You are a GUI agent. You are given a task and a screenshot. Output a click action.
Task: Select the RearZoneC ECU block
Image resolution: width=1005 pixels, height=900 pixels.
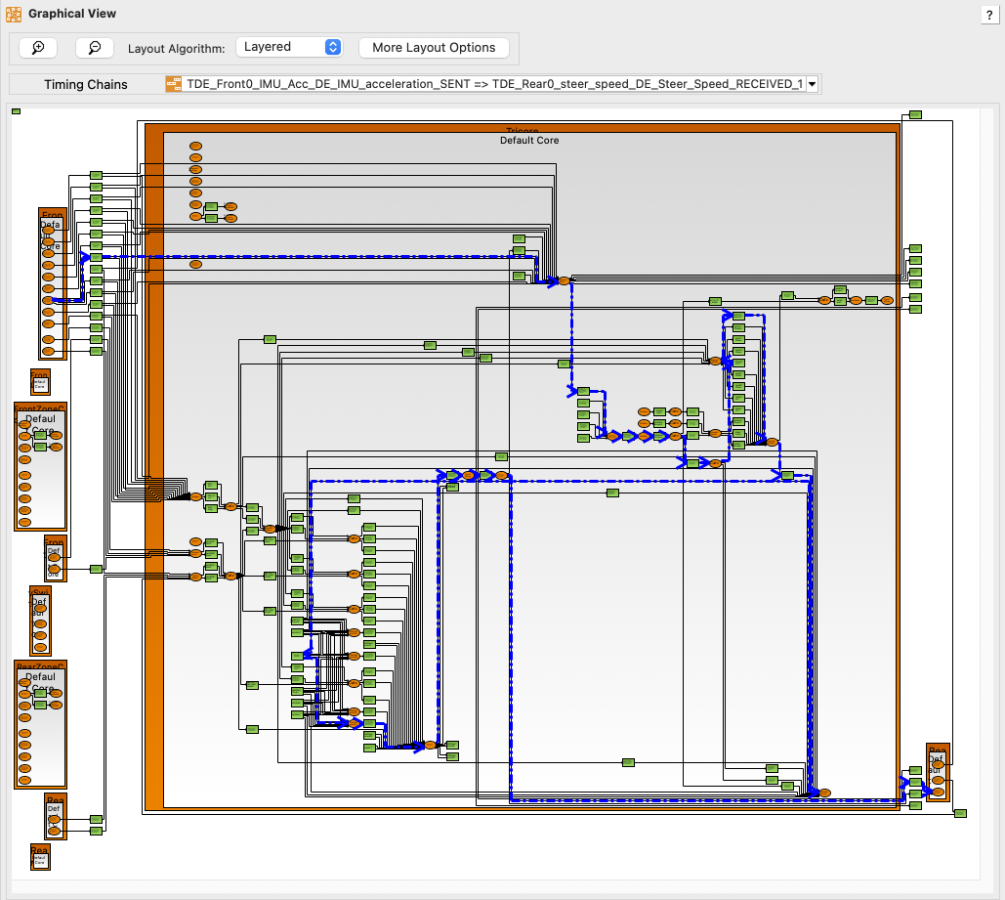40,724
